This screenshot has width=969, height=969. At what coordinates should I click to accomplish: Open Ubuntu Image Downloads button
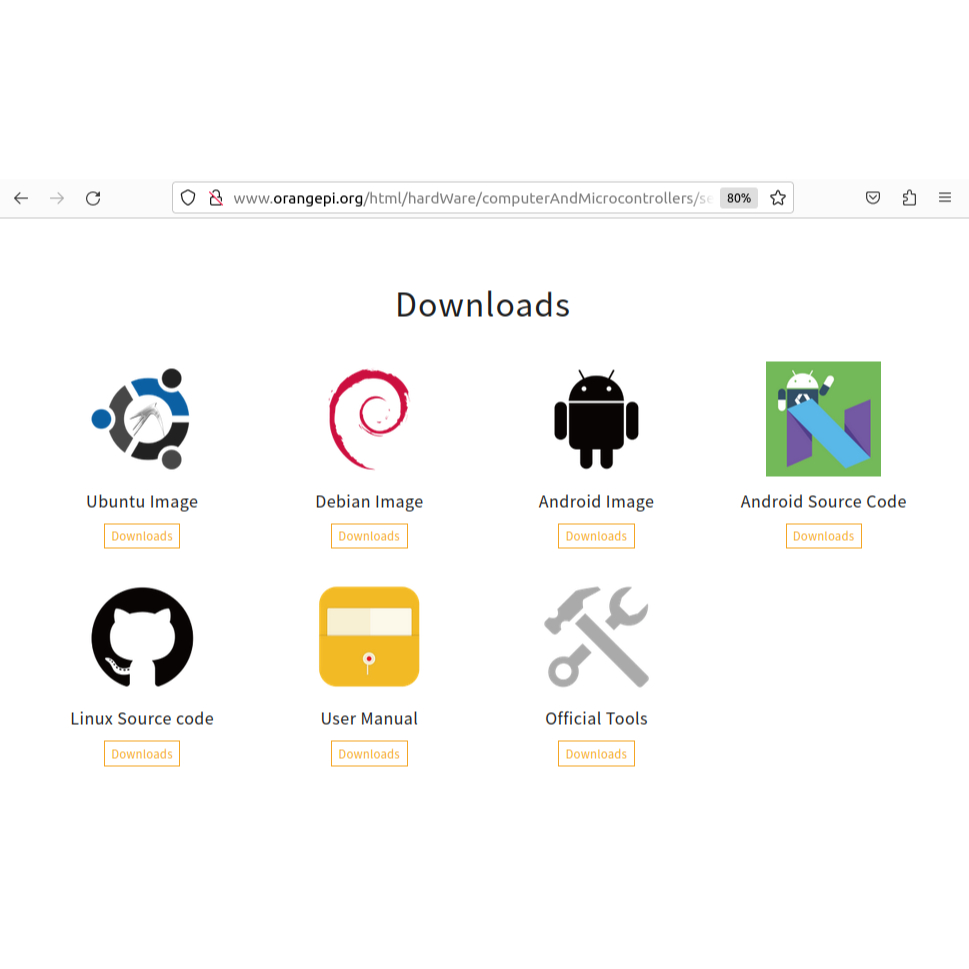[142, 536]
